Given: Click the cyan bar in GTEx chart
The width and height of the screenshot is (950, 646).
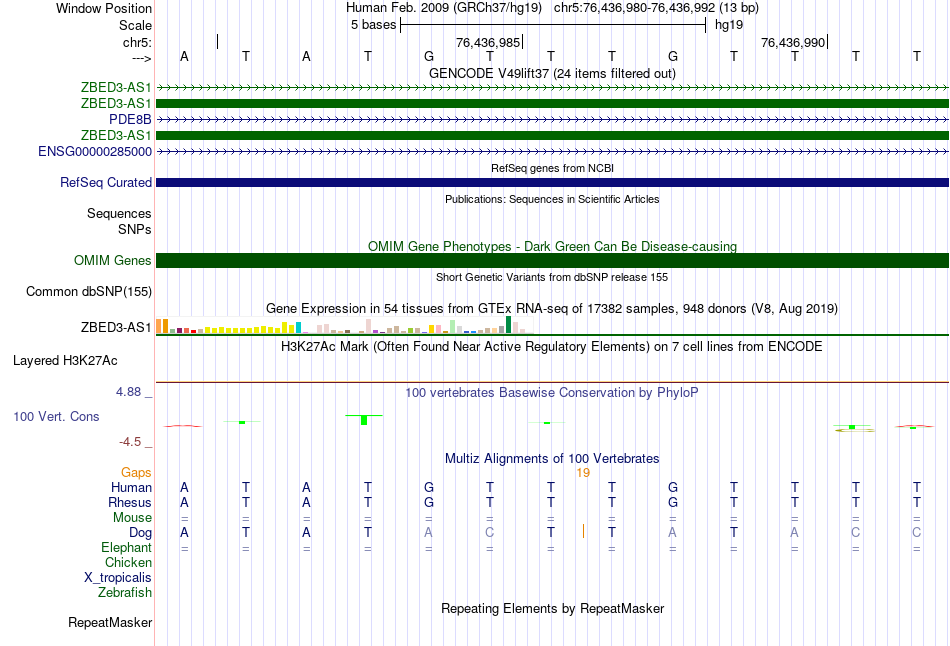Looking at the screenshot, I should pos(298,328).
